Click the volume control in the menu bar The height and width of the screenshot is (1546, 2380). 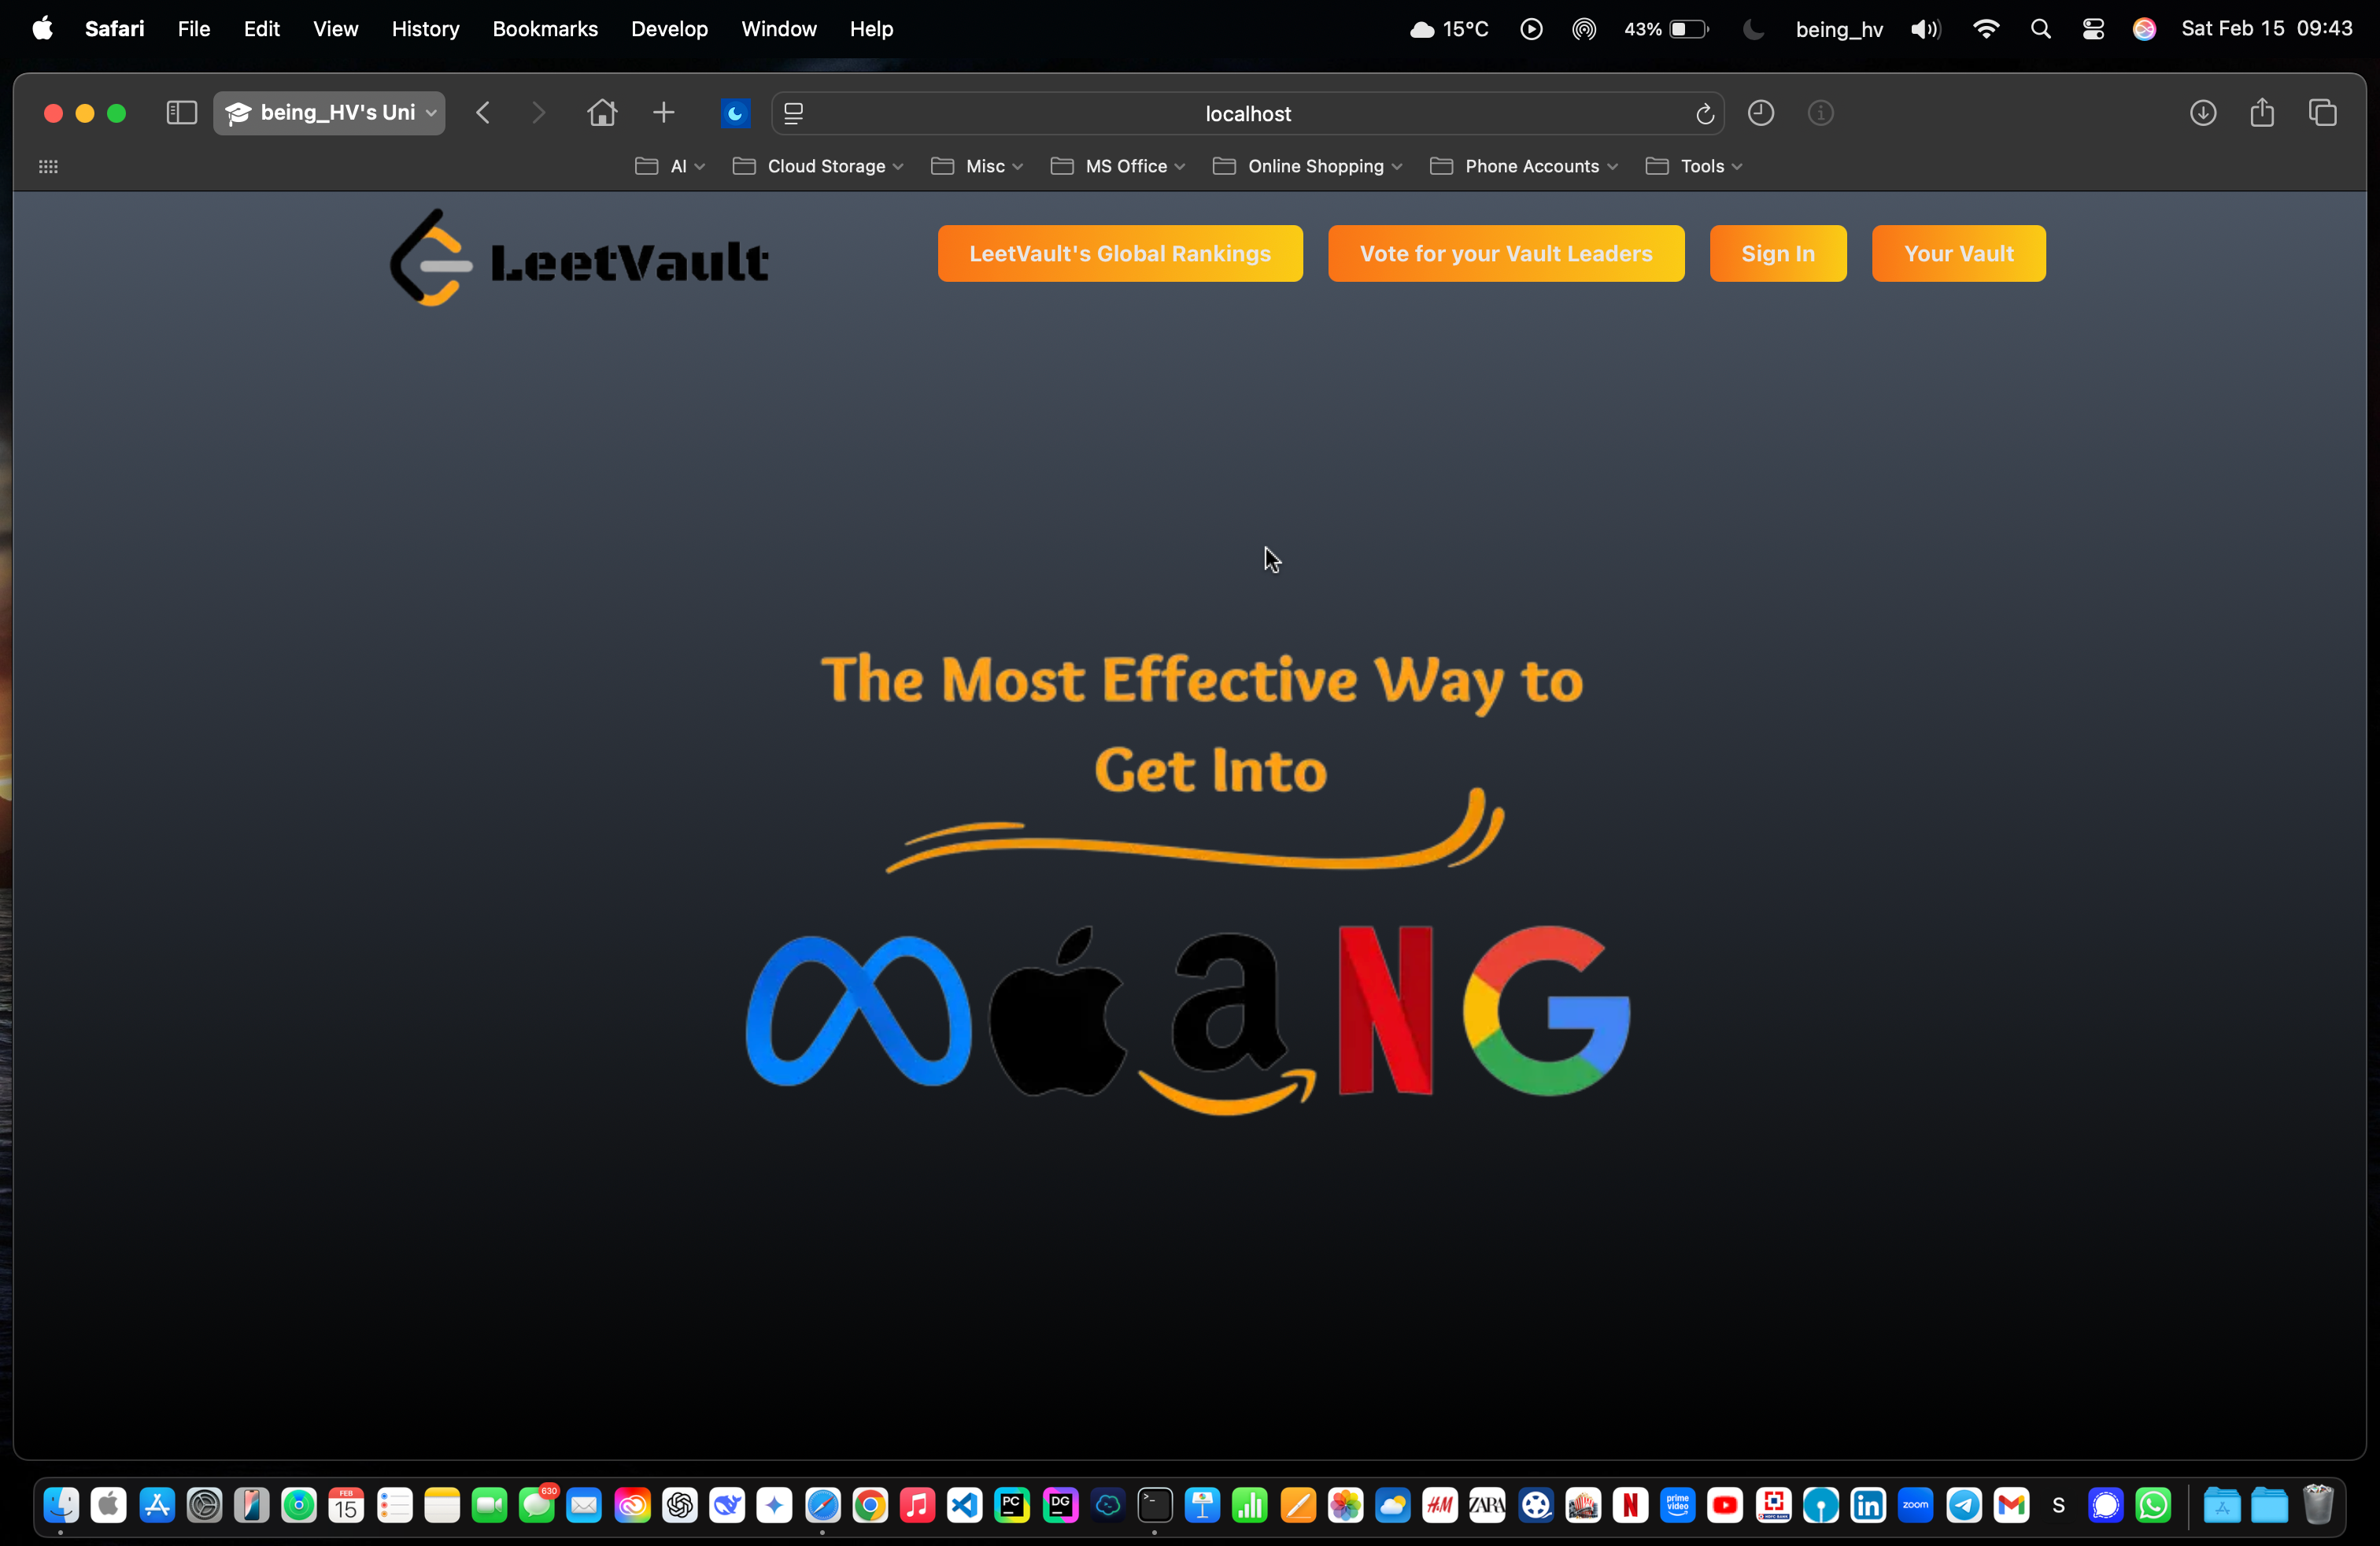coord(1925,29)
